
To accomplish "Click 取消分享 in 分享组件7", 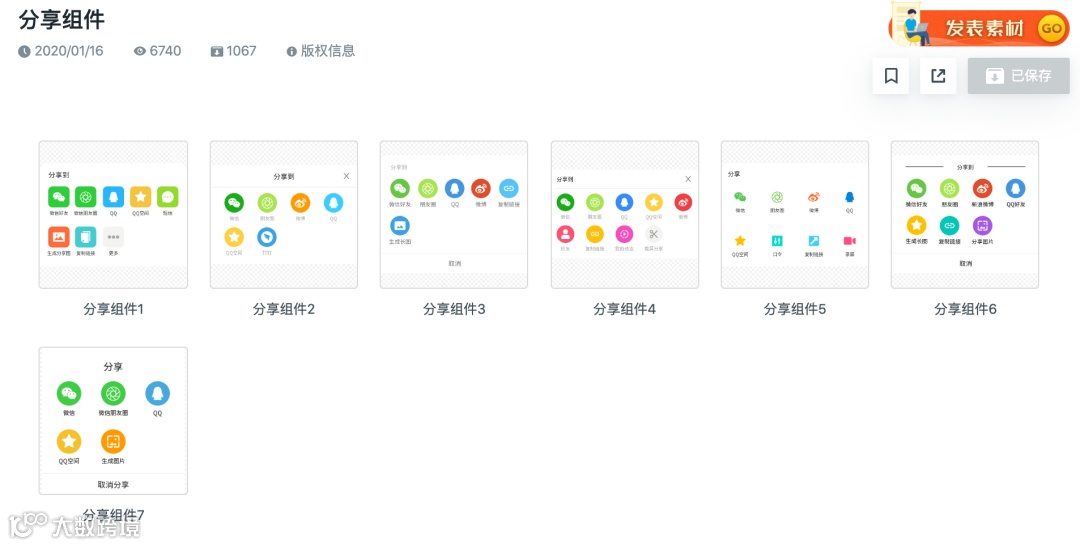I will pos(113,485).
